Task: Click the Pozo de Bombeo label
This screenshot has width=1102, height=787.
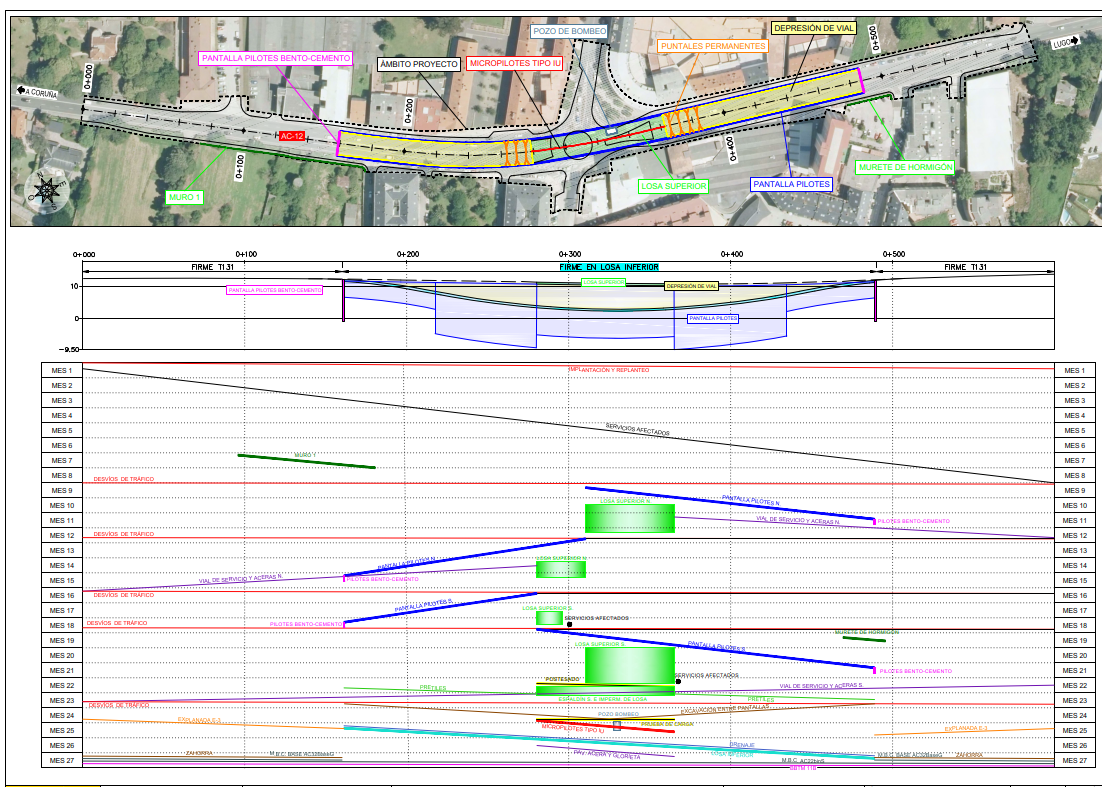Action: click(569, 31)
